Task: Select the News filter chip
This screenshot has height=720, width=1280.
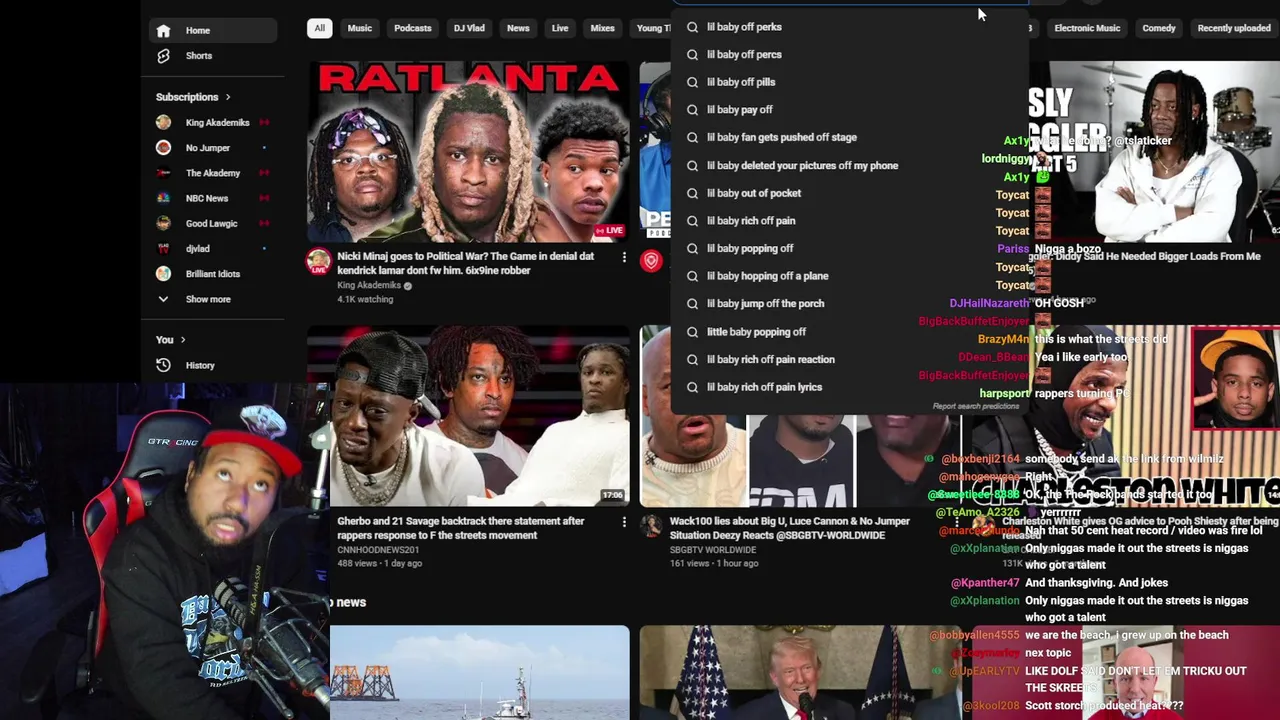Action: (518, 28)
